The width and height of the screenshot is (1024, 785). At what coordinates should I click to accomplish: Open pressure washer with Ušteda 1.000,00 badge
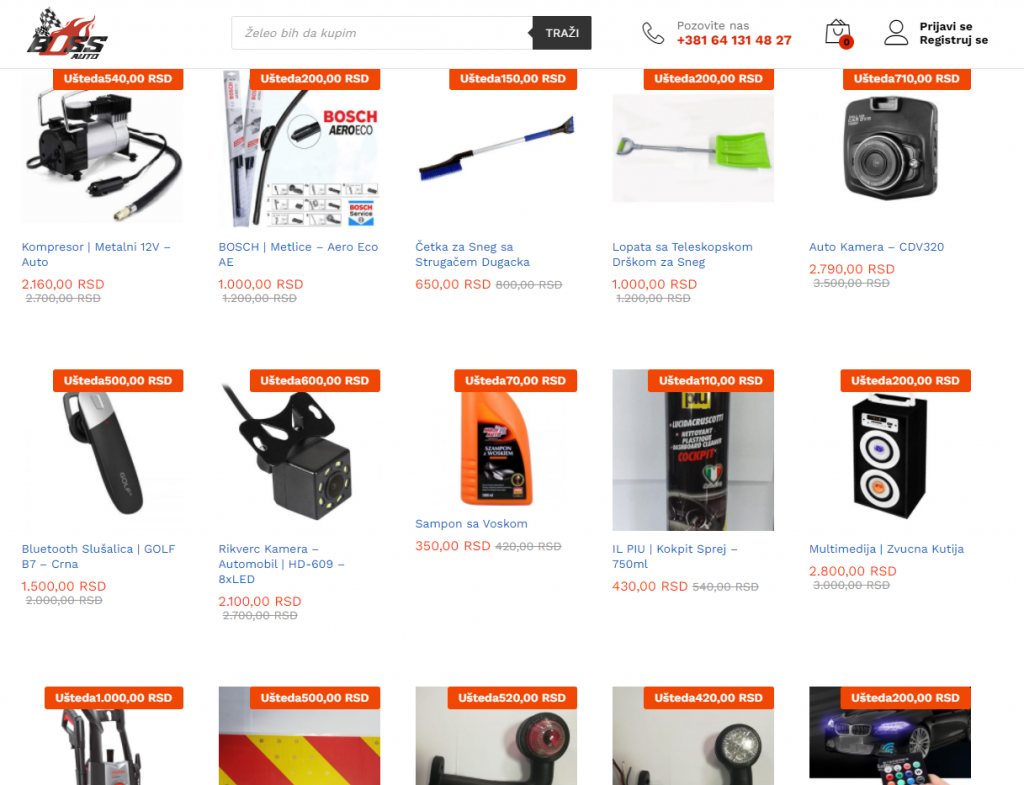tap(103, 735)
